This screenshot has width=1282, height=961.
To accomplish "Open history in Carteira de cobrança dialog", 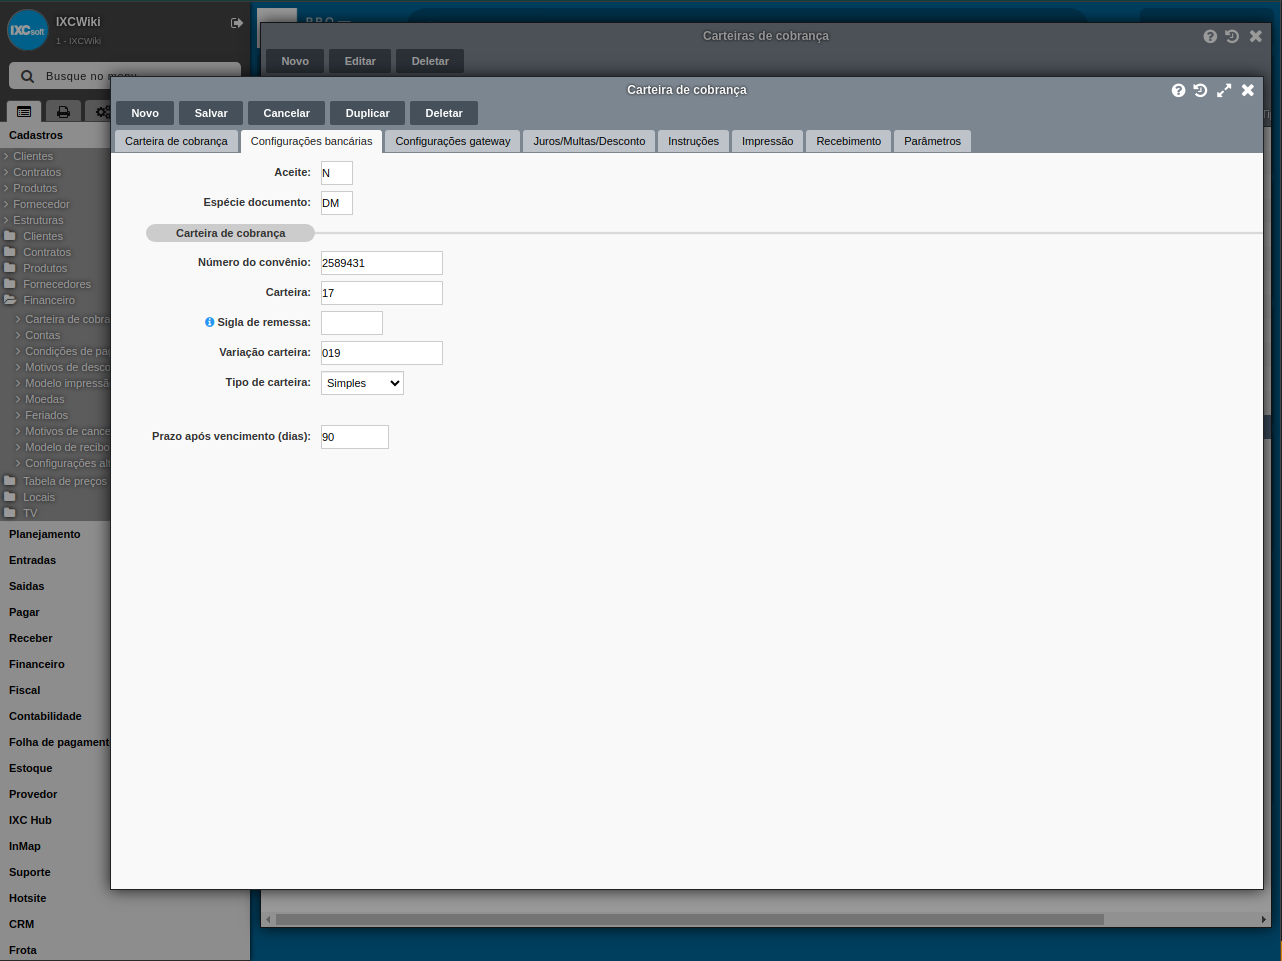I will 1200,90.
